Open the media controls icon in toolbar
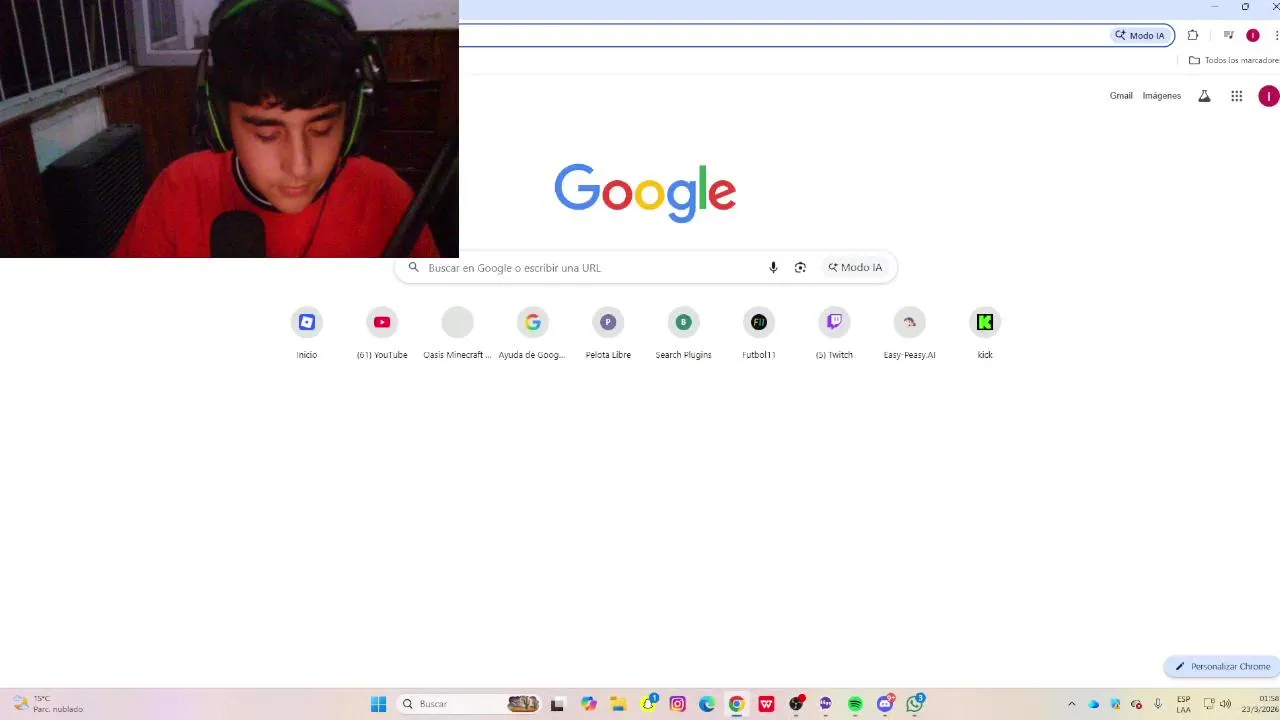 click(1228, 35)
